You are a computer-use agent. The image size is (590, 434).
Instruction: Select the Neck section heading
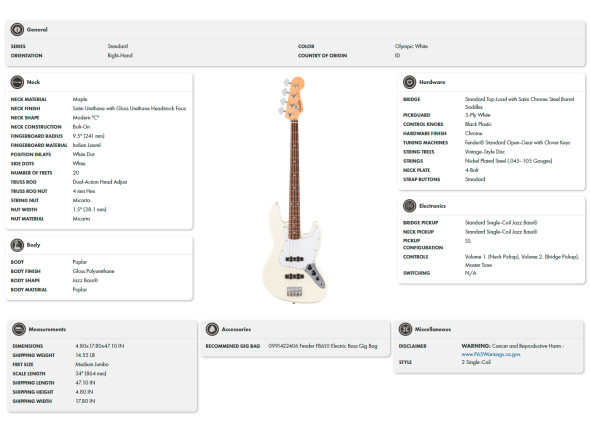pyautogui.click(x=33, y=82)
